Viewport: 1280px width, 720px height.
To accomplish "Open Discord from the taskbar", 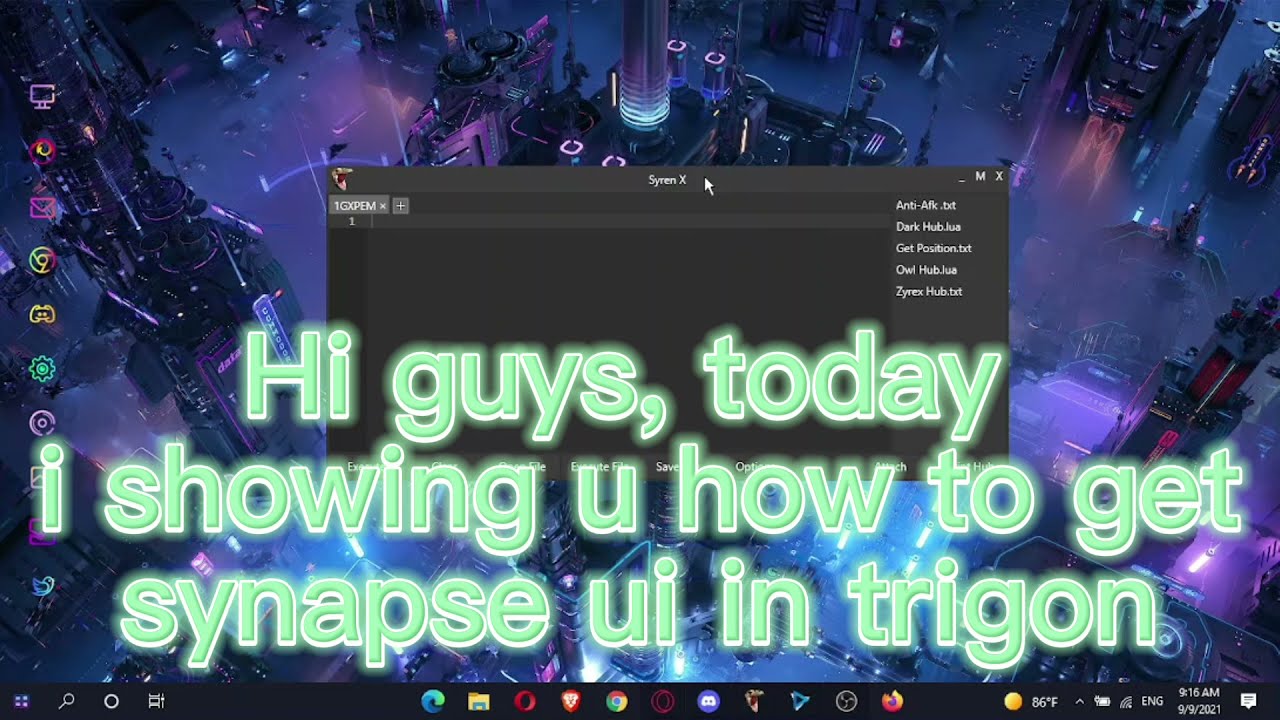I will point(709,702).
